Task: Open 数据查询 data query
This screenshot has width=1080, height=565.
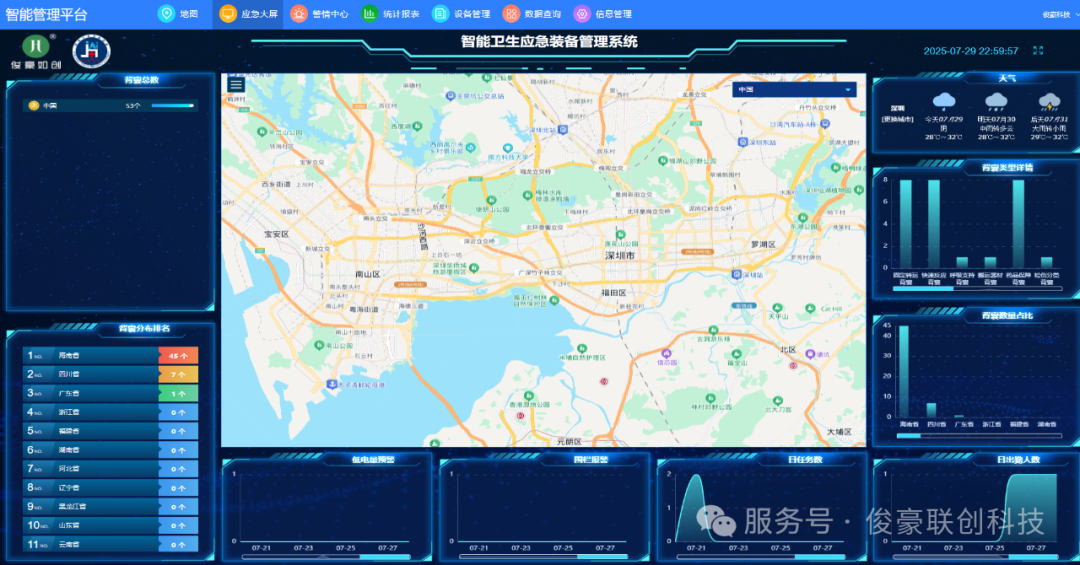Action: point(532,14)
